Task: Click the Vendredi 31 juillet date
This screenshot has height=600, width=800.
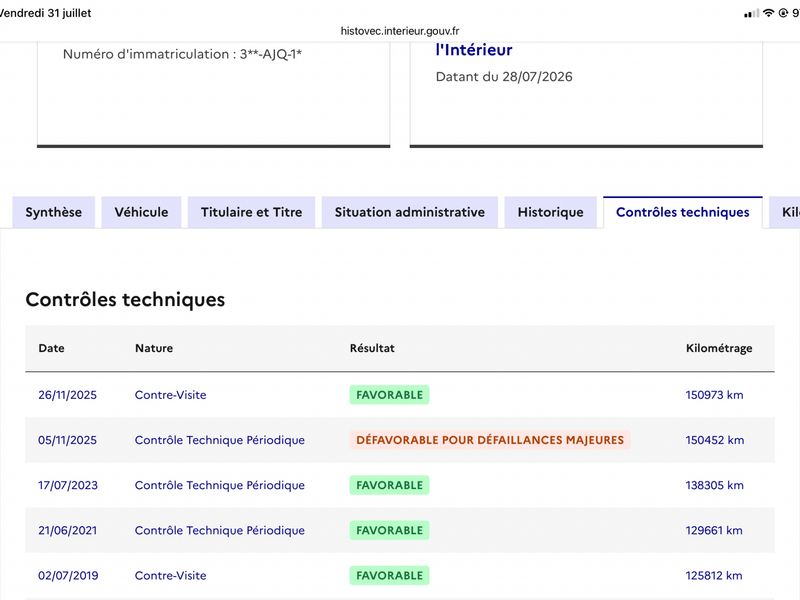Action: (45, 13)
